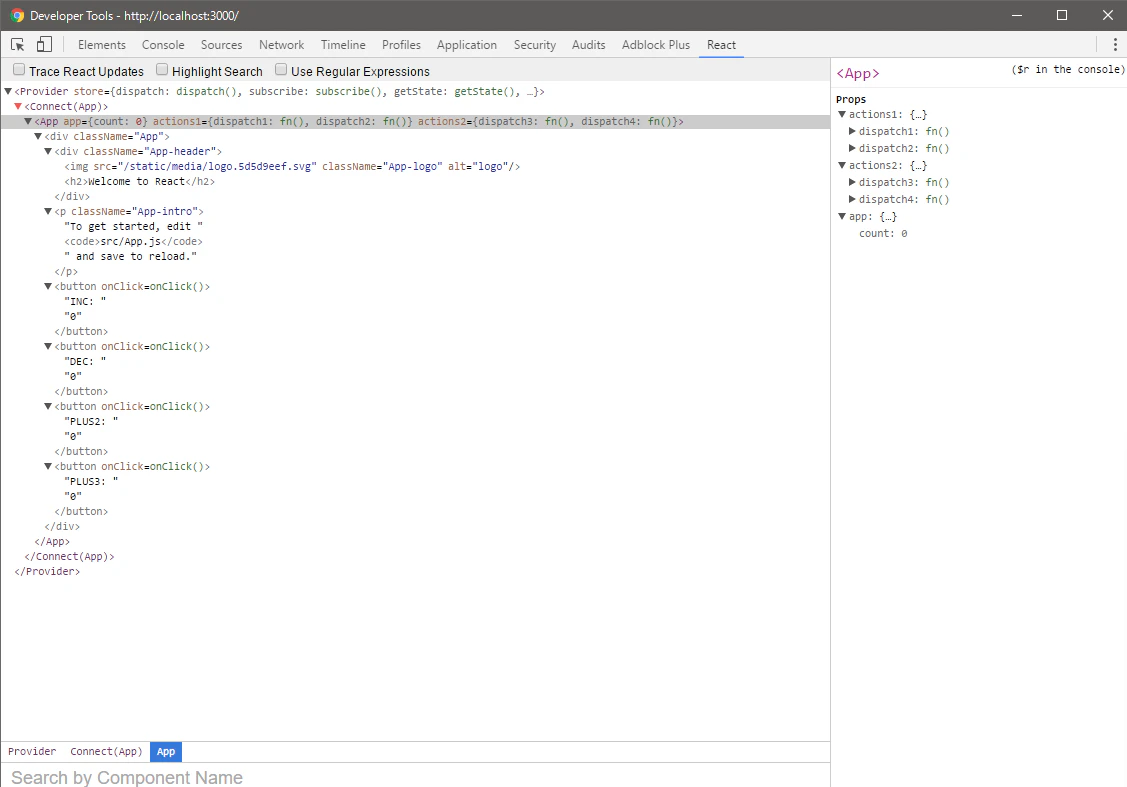
Task: Maximize the Developer Tools window
Action: [x=1062, y=15]
